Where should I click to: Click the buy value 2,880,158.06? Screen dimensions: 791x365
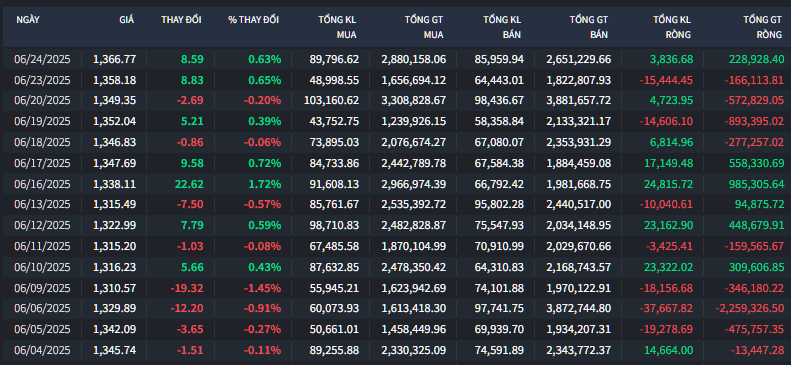click(414, 59)
